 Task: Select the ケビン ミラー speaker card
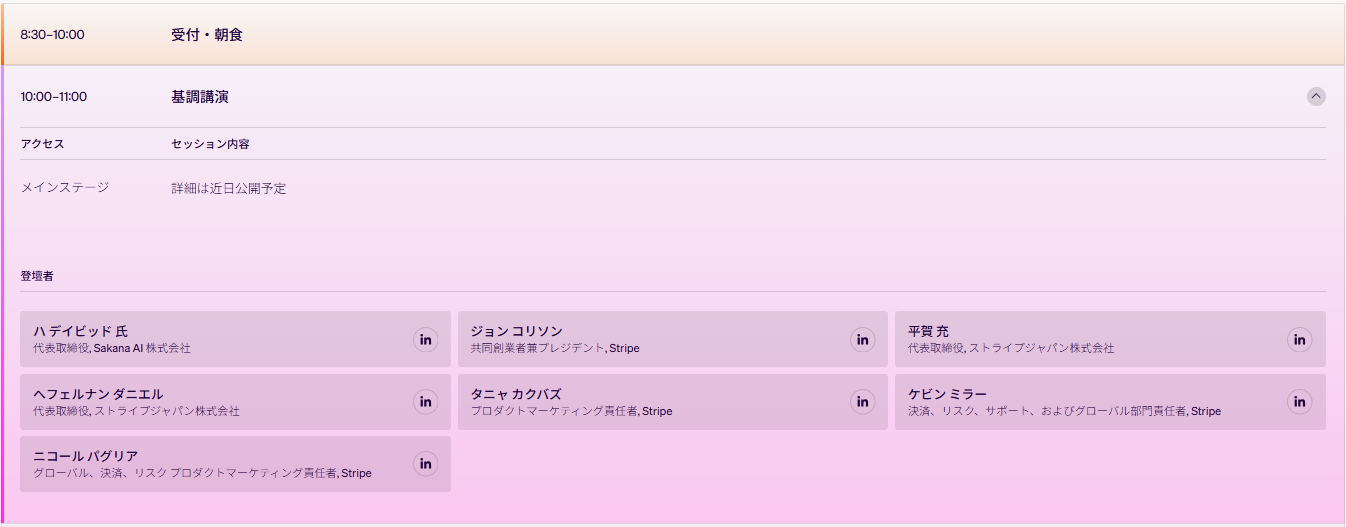coord(1110,402)
